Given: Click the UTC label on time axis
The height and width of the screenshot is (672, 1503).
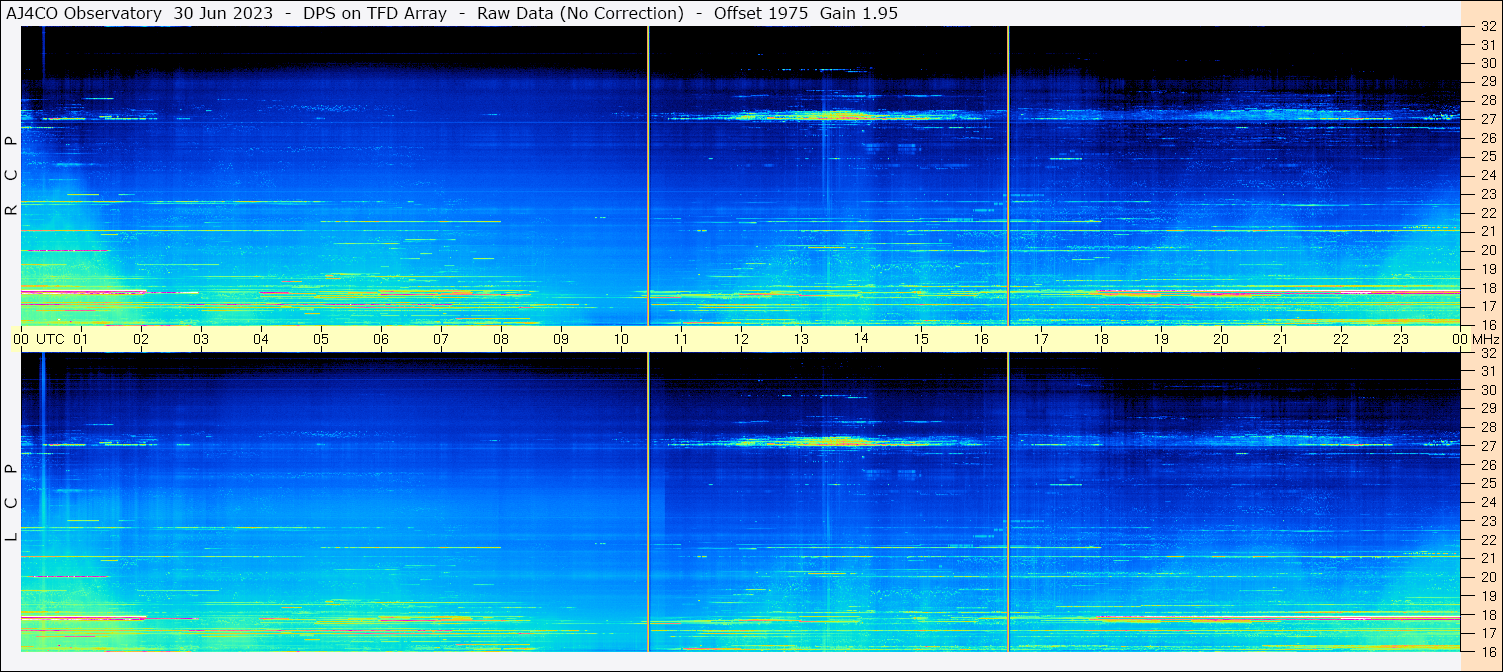Looking at the screenshot, I should click(51, 339).
